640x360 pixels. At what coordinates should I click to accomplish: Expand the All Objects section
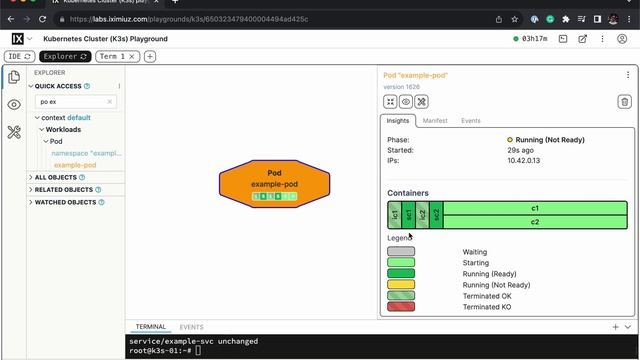(x=31, y=177)
